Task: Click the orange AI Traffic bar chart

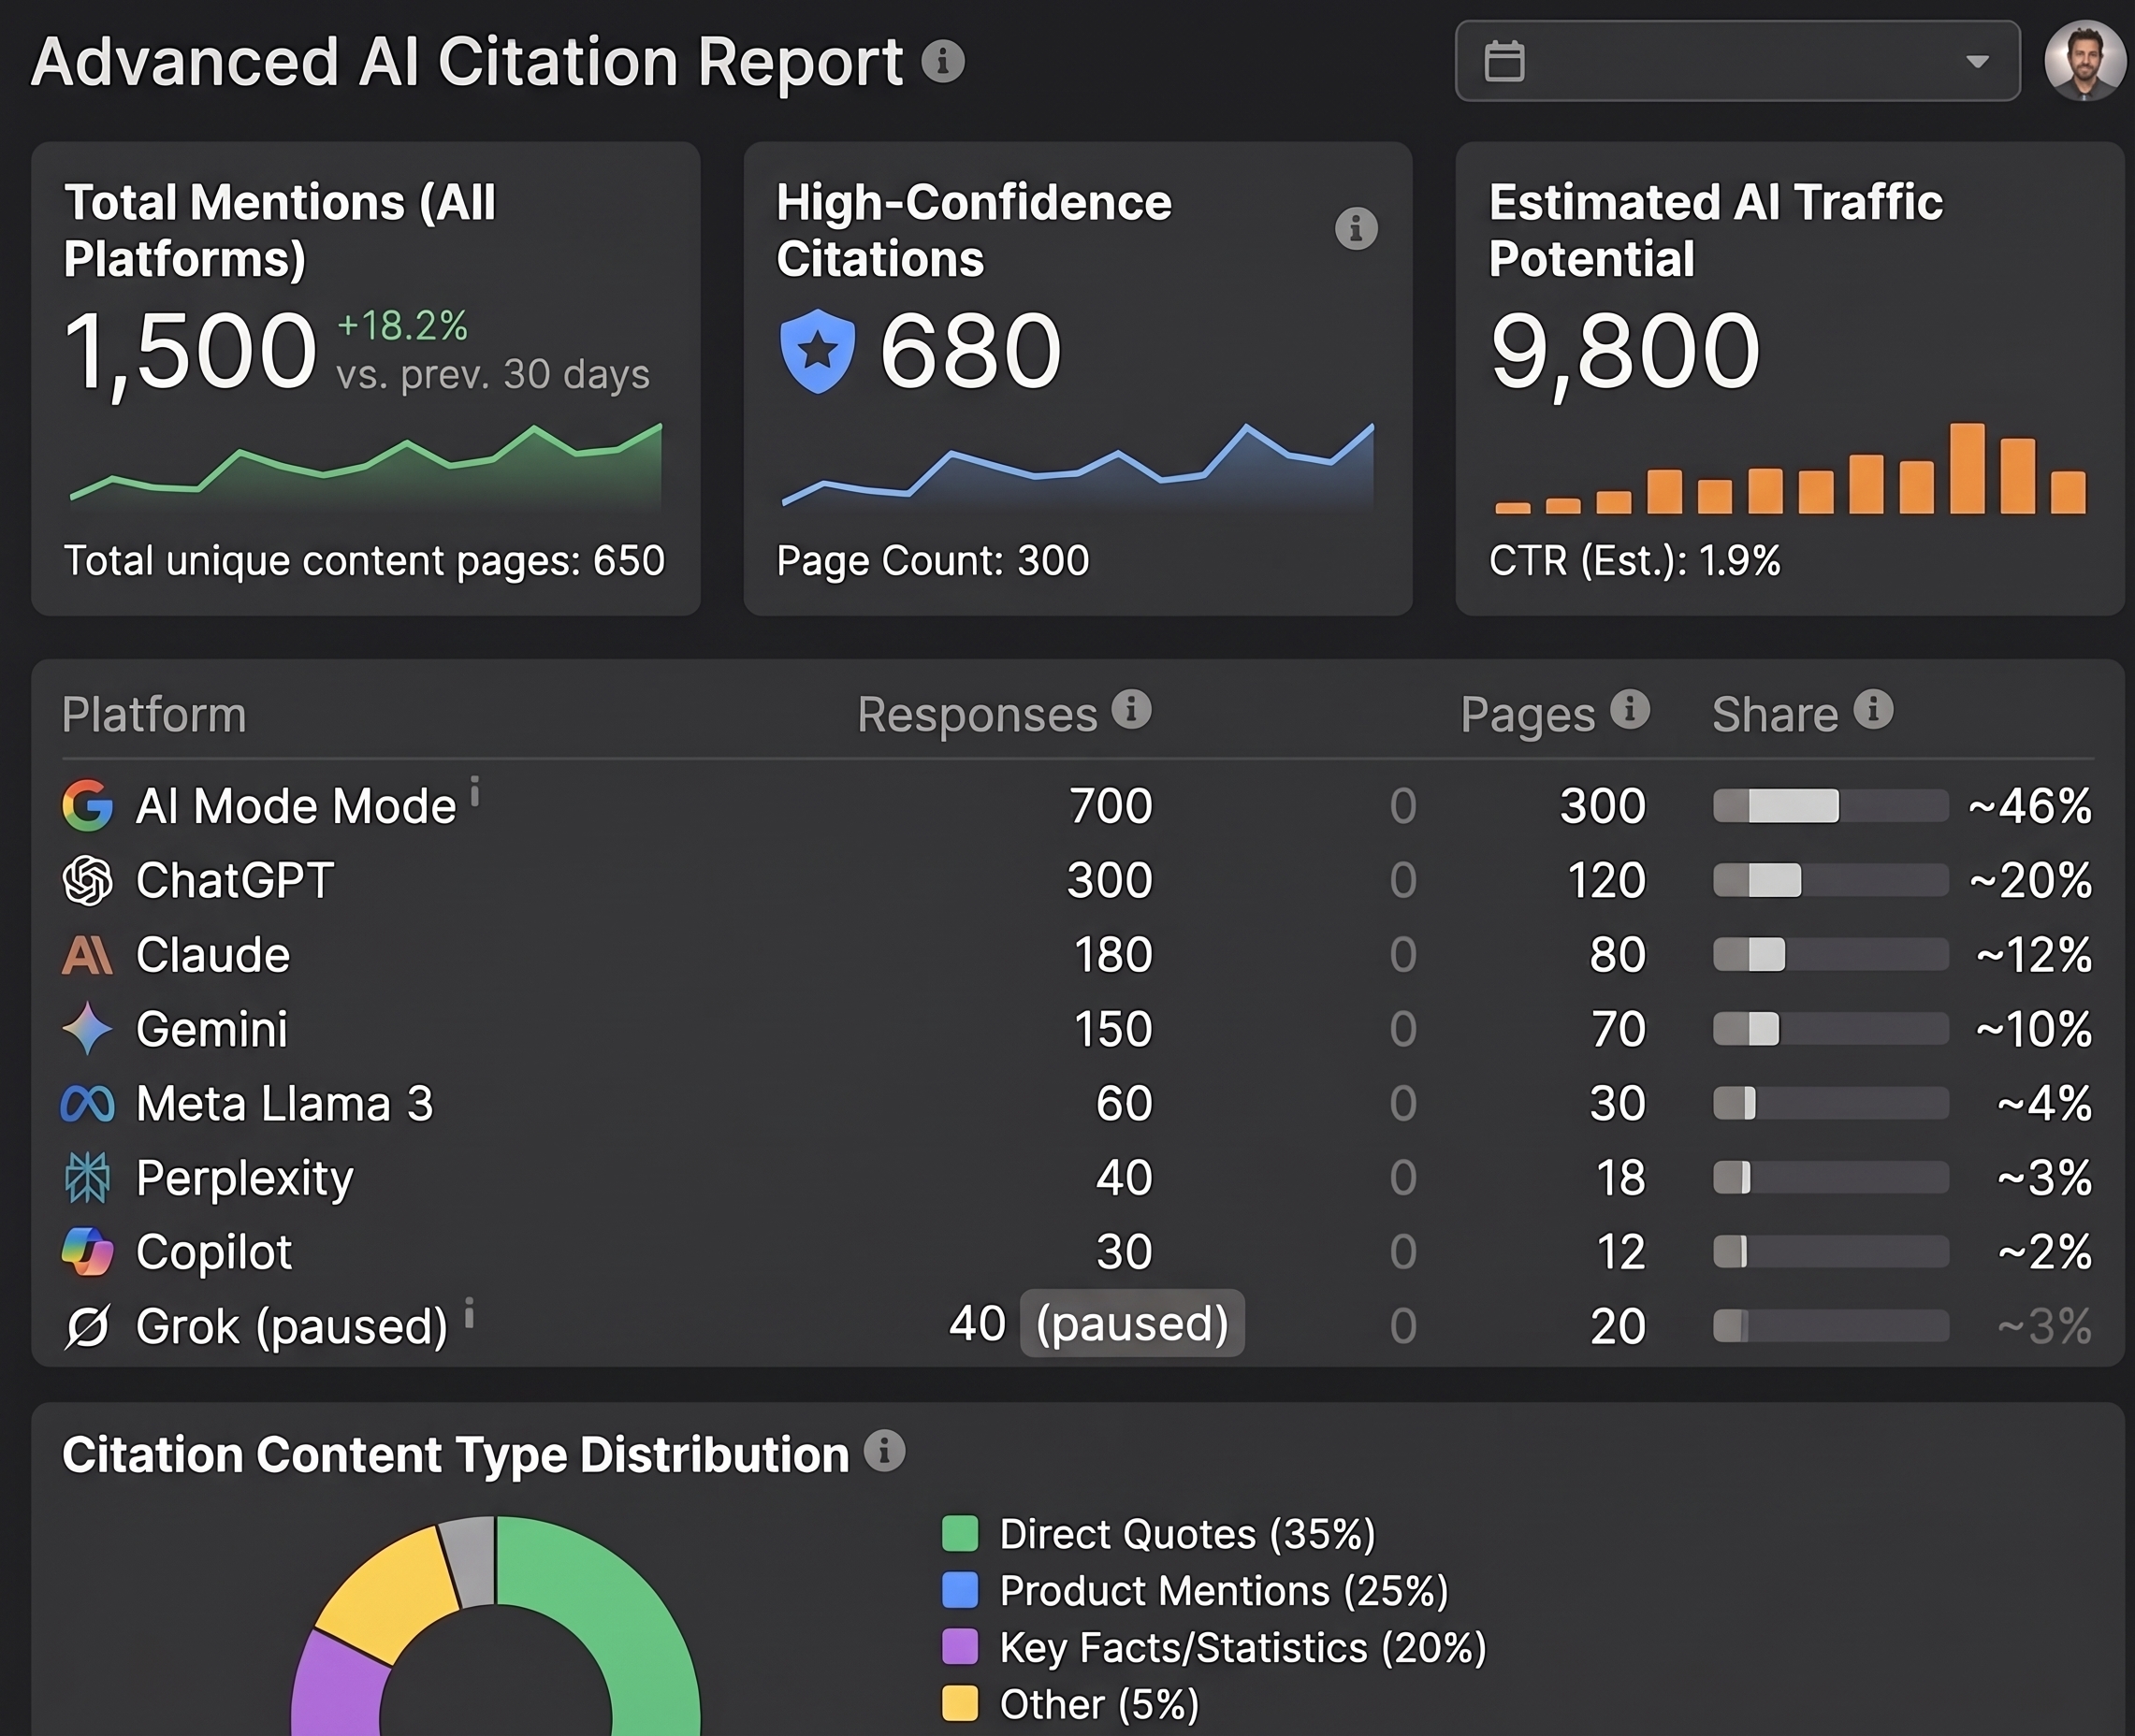Action: [x=1790, y=468]
